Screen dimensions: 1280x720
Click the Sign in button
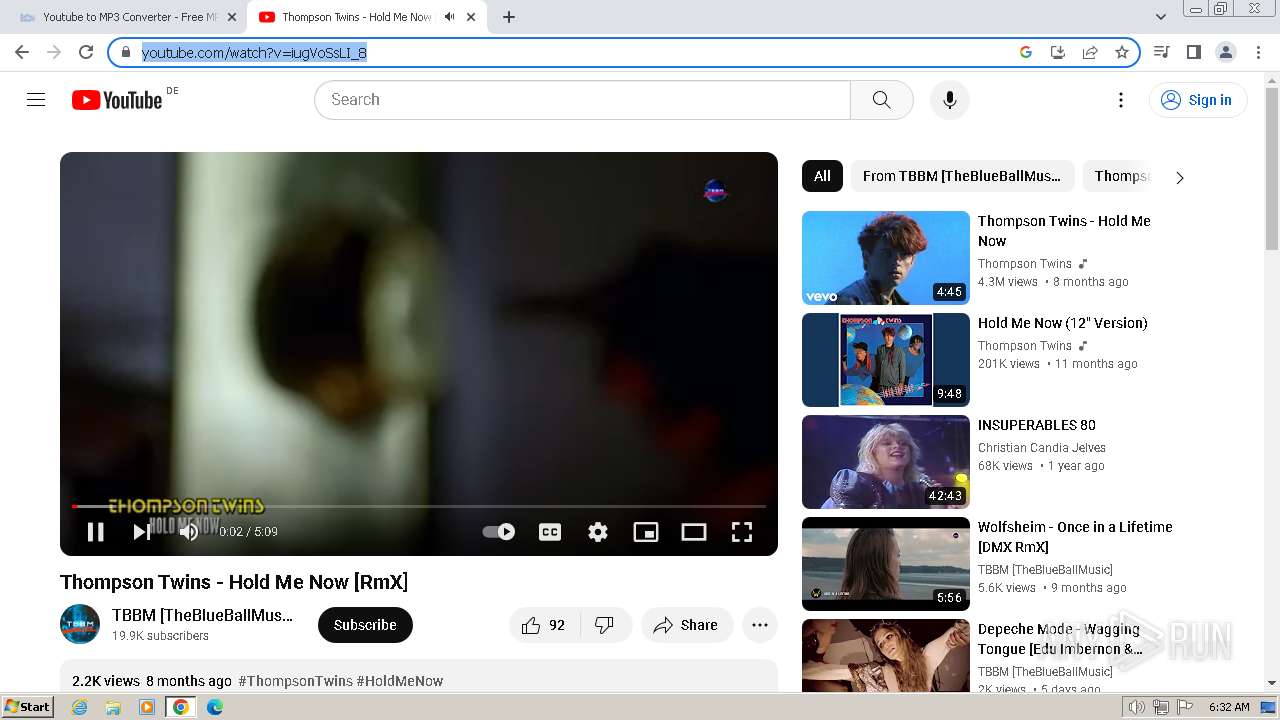click(1198, 100)
